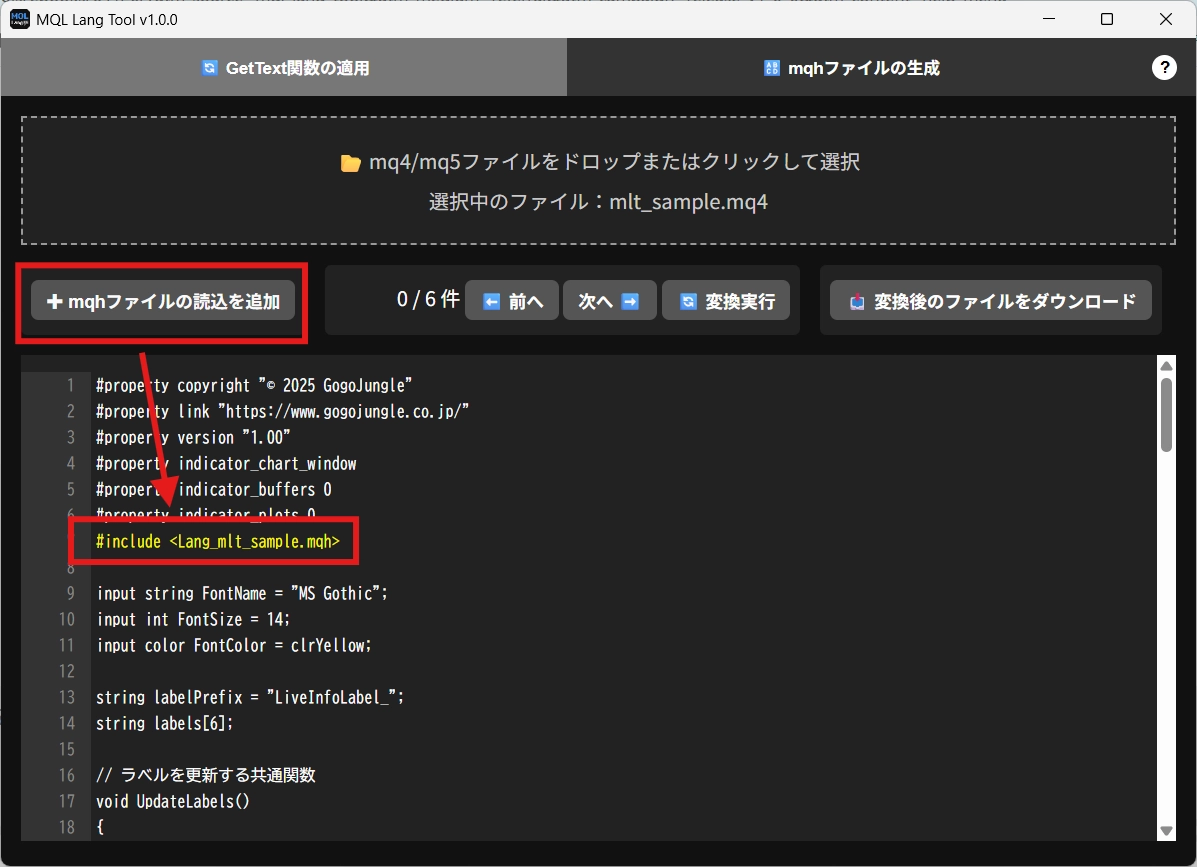Run the conversion with 変換実行

tap(726, 301)
